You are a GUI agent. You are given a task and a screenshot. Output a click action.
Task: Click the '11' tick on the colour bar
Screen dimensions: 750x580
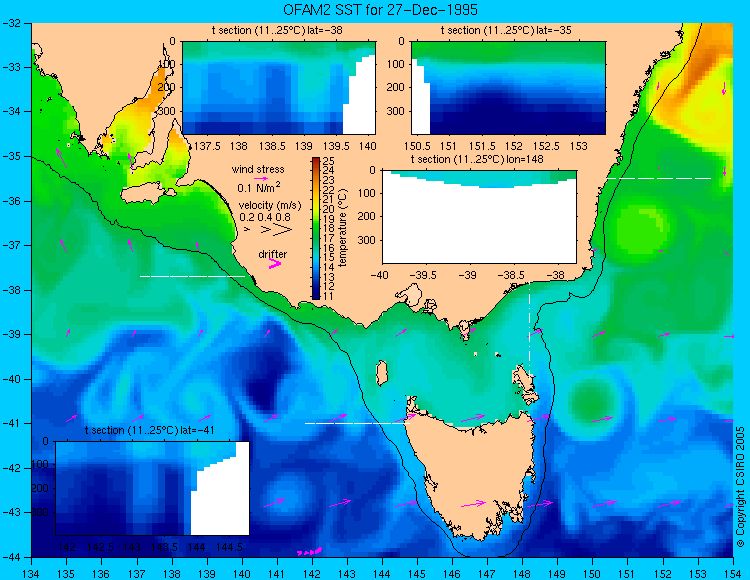(x=329, y=296)
